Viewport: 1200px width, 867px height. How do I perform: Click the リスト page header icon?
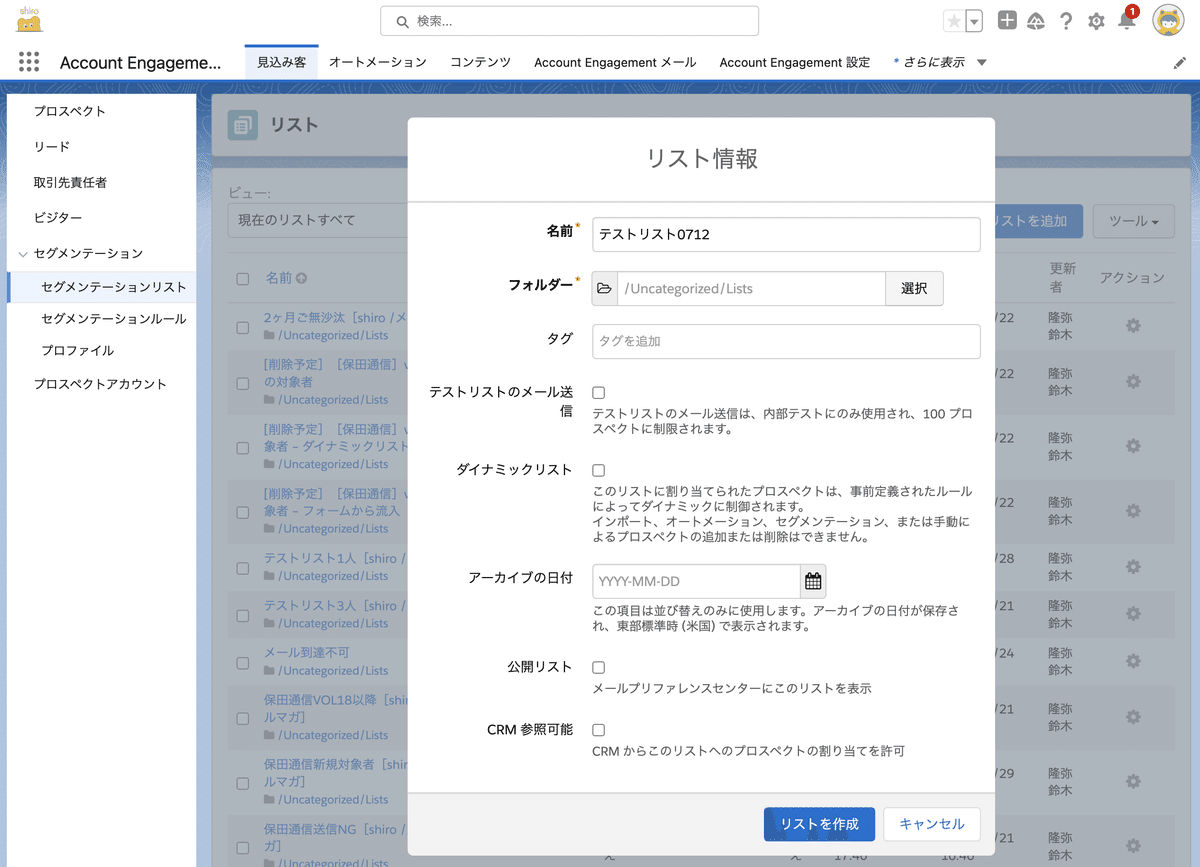click(242, 125)
